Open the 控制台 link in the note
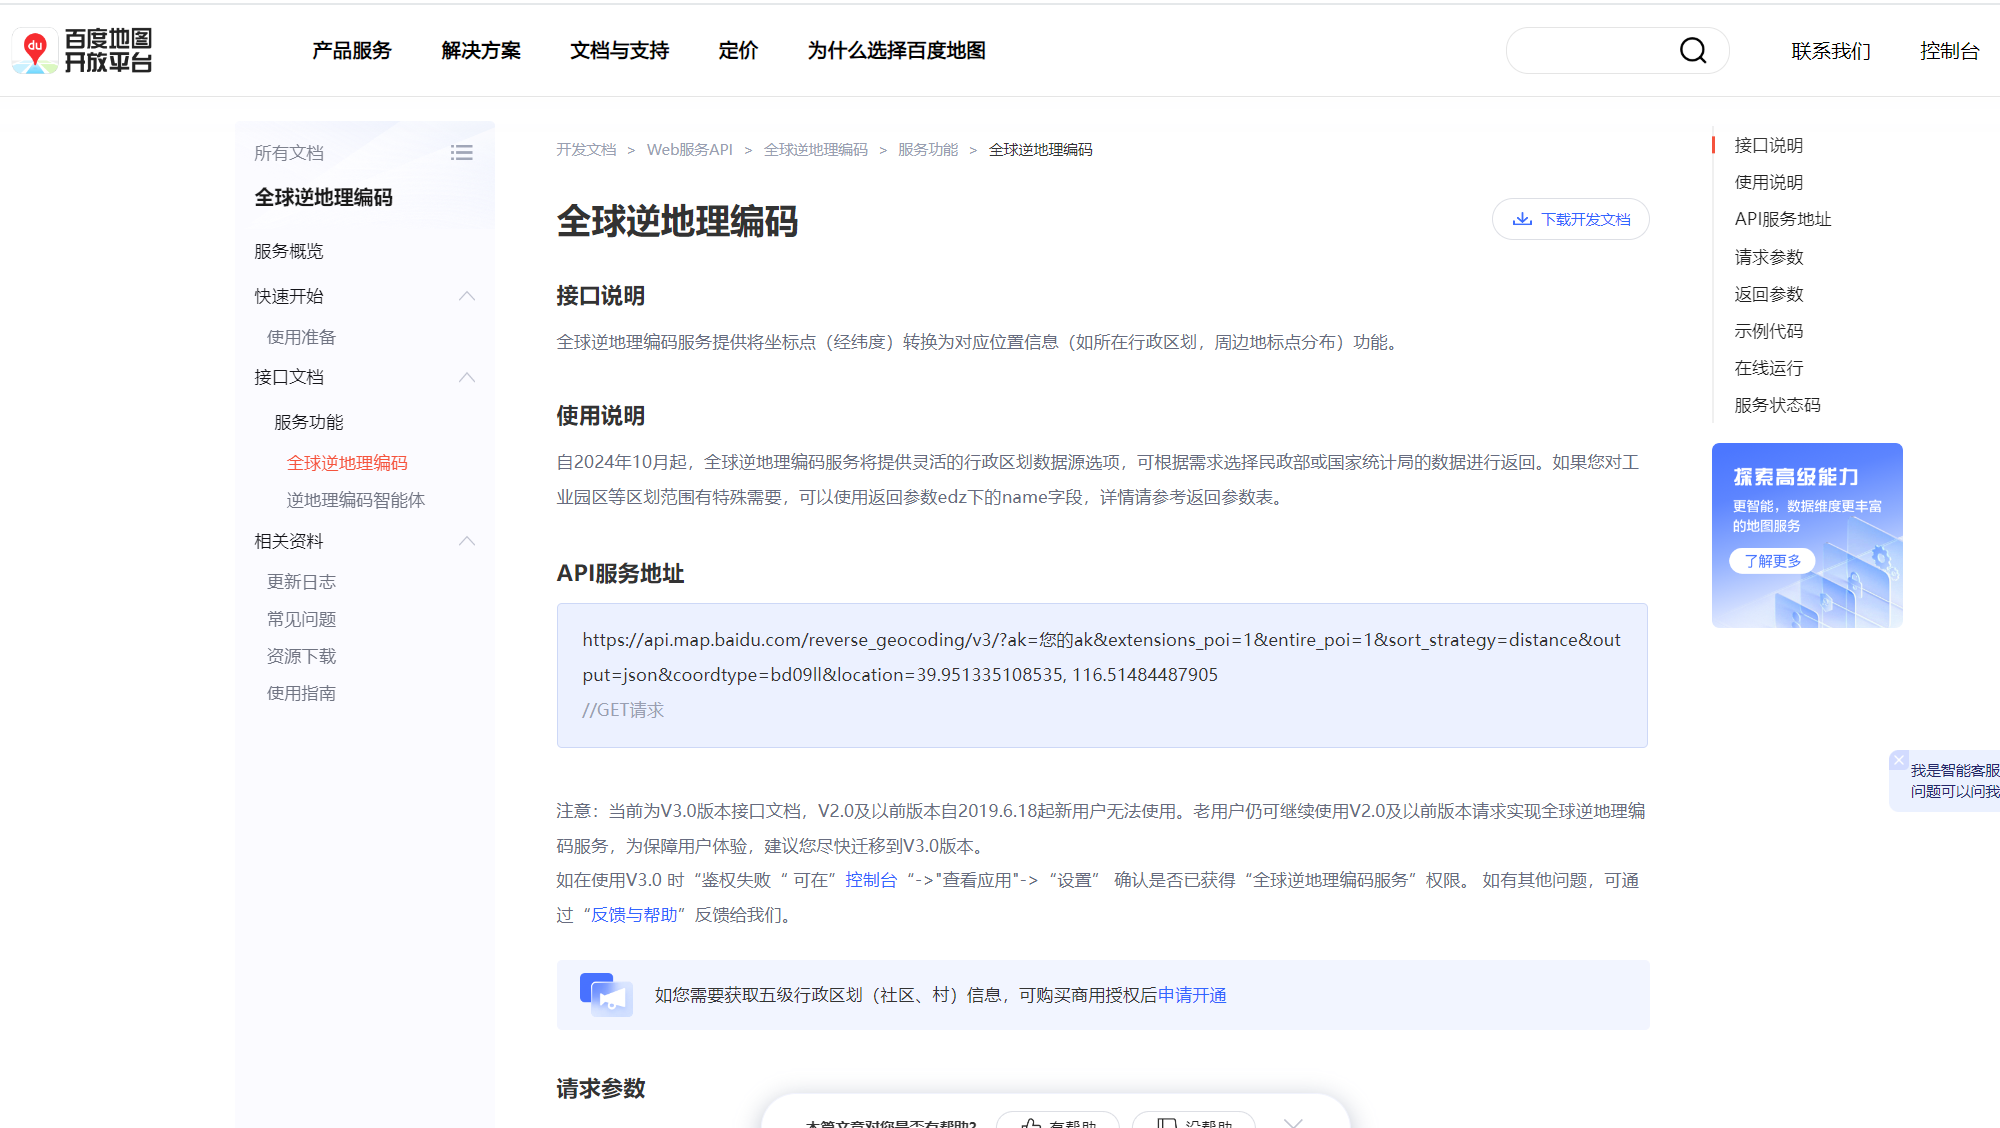The image size is (2000, 1128). tap(870, 880)
